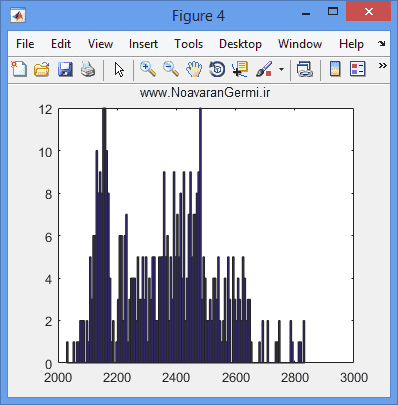Click the x-axis label 2200

coord(117,378)
